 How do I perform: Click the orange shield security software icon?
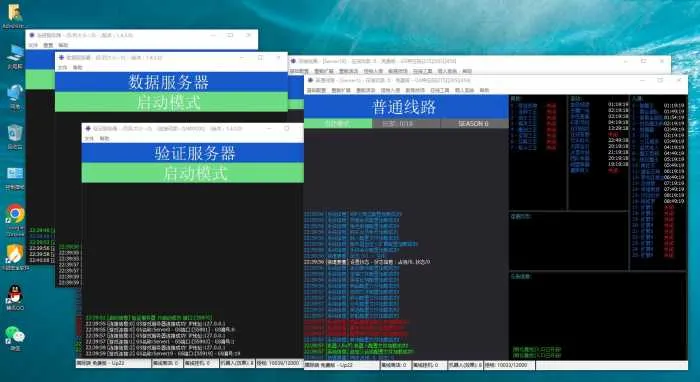[15, 254]
